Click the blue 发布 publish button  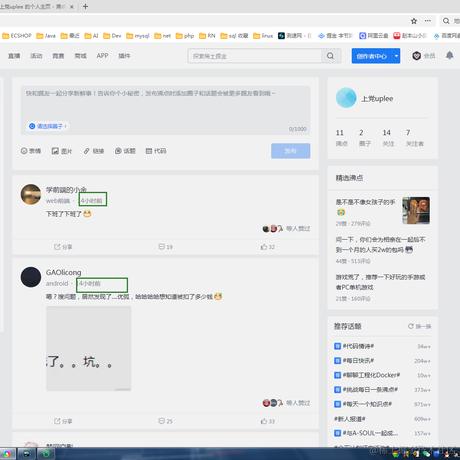coord(290,151)
